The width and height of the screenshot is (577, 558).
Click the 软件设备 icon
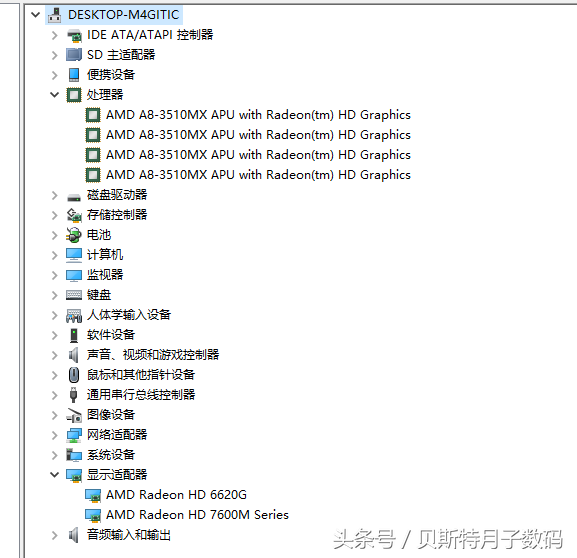(x=74, y=335)
